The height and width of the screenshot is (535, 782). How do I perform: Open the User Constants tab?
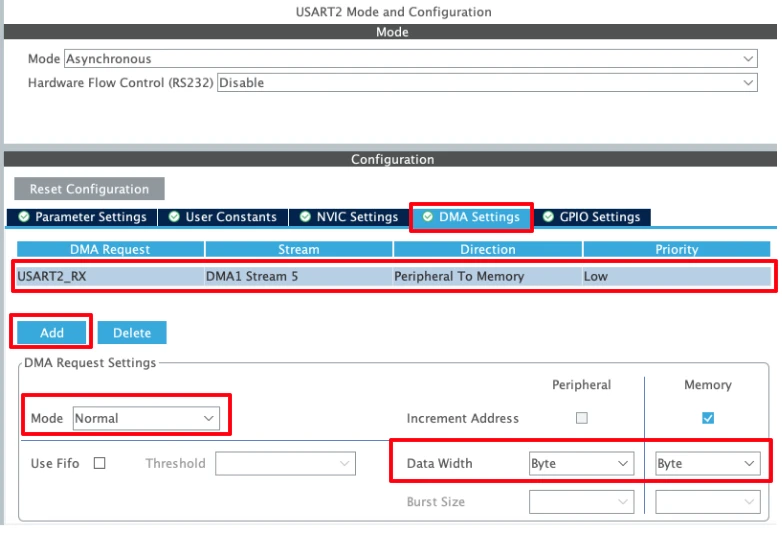pyautogui.click(x=221, y=217)
